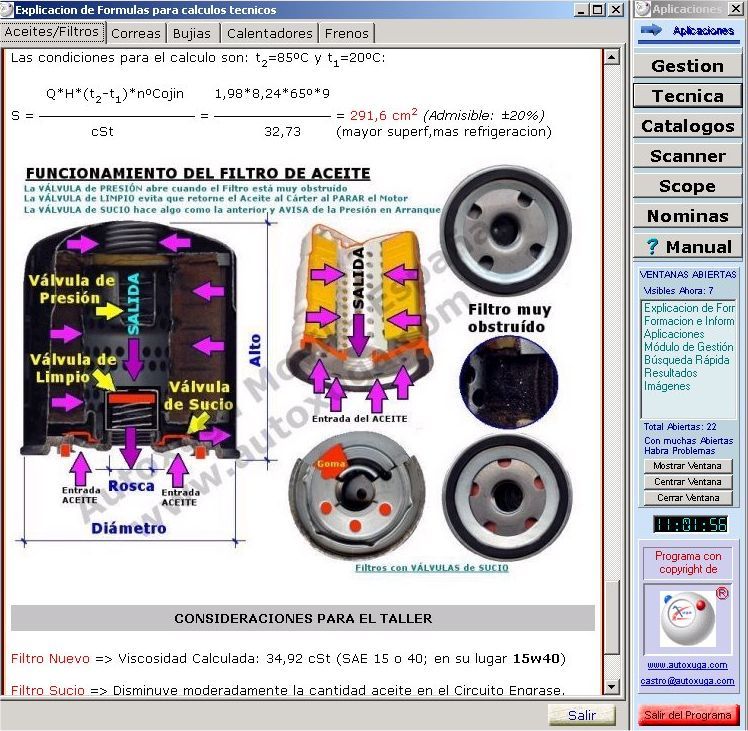Open the Tecnica module
This screenshot has height=731, width=748.
pyautogui.click(x=687, y=96)
